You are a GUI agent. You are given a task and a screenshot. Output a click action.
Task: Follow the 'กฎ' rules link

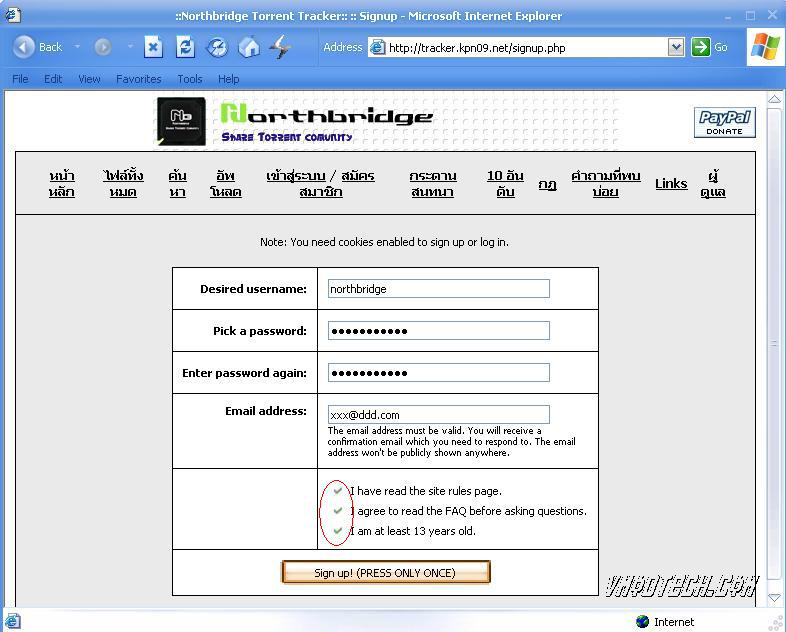[547, 184]
